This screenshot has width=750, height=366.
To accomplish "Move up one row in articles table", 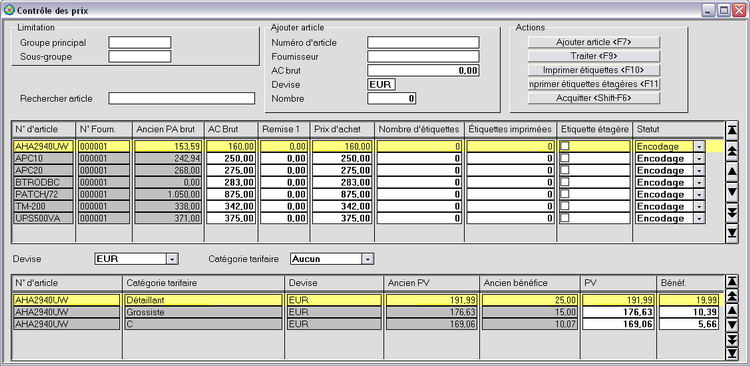I will 732,171.
